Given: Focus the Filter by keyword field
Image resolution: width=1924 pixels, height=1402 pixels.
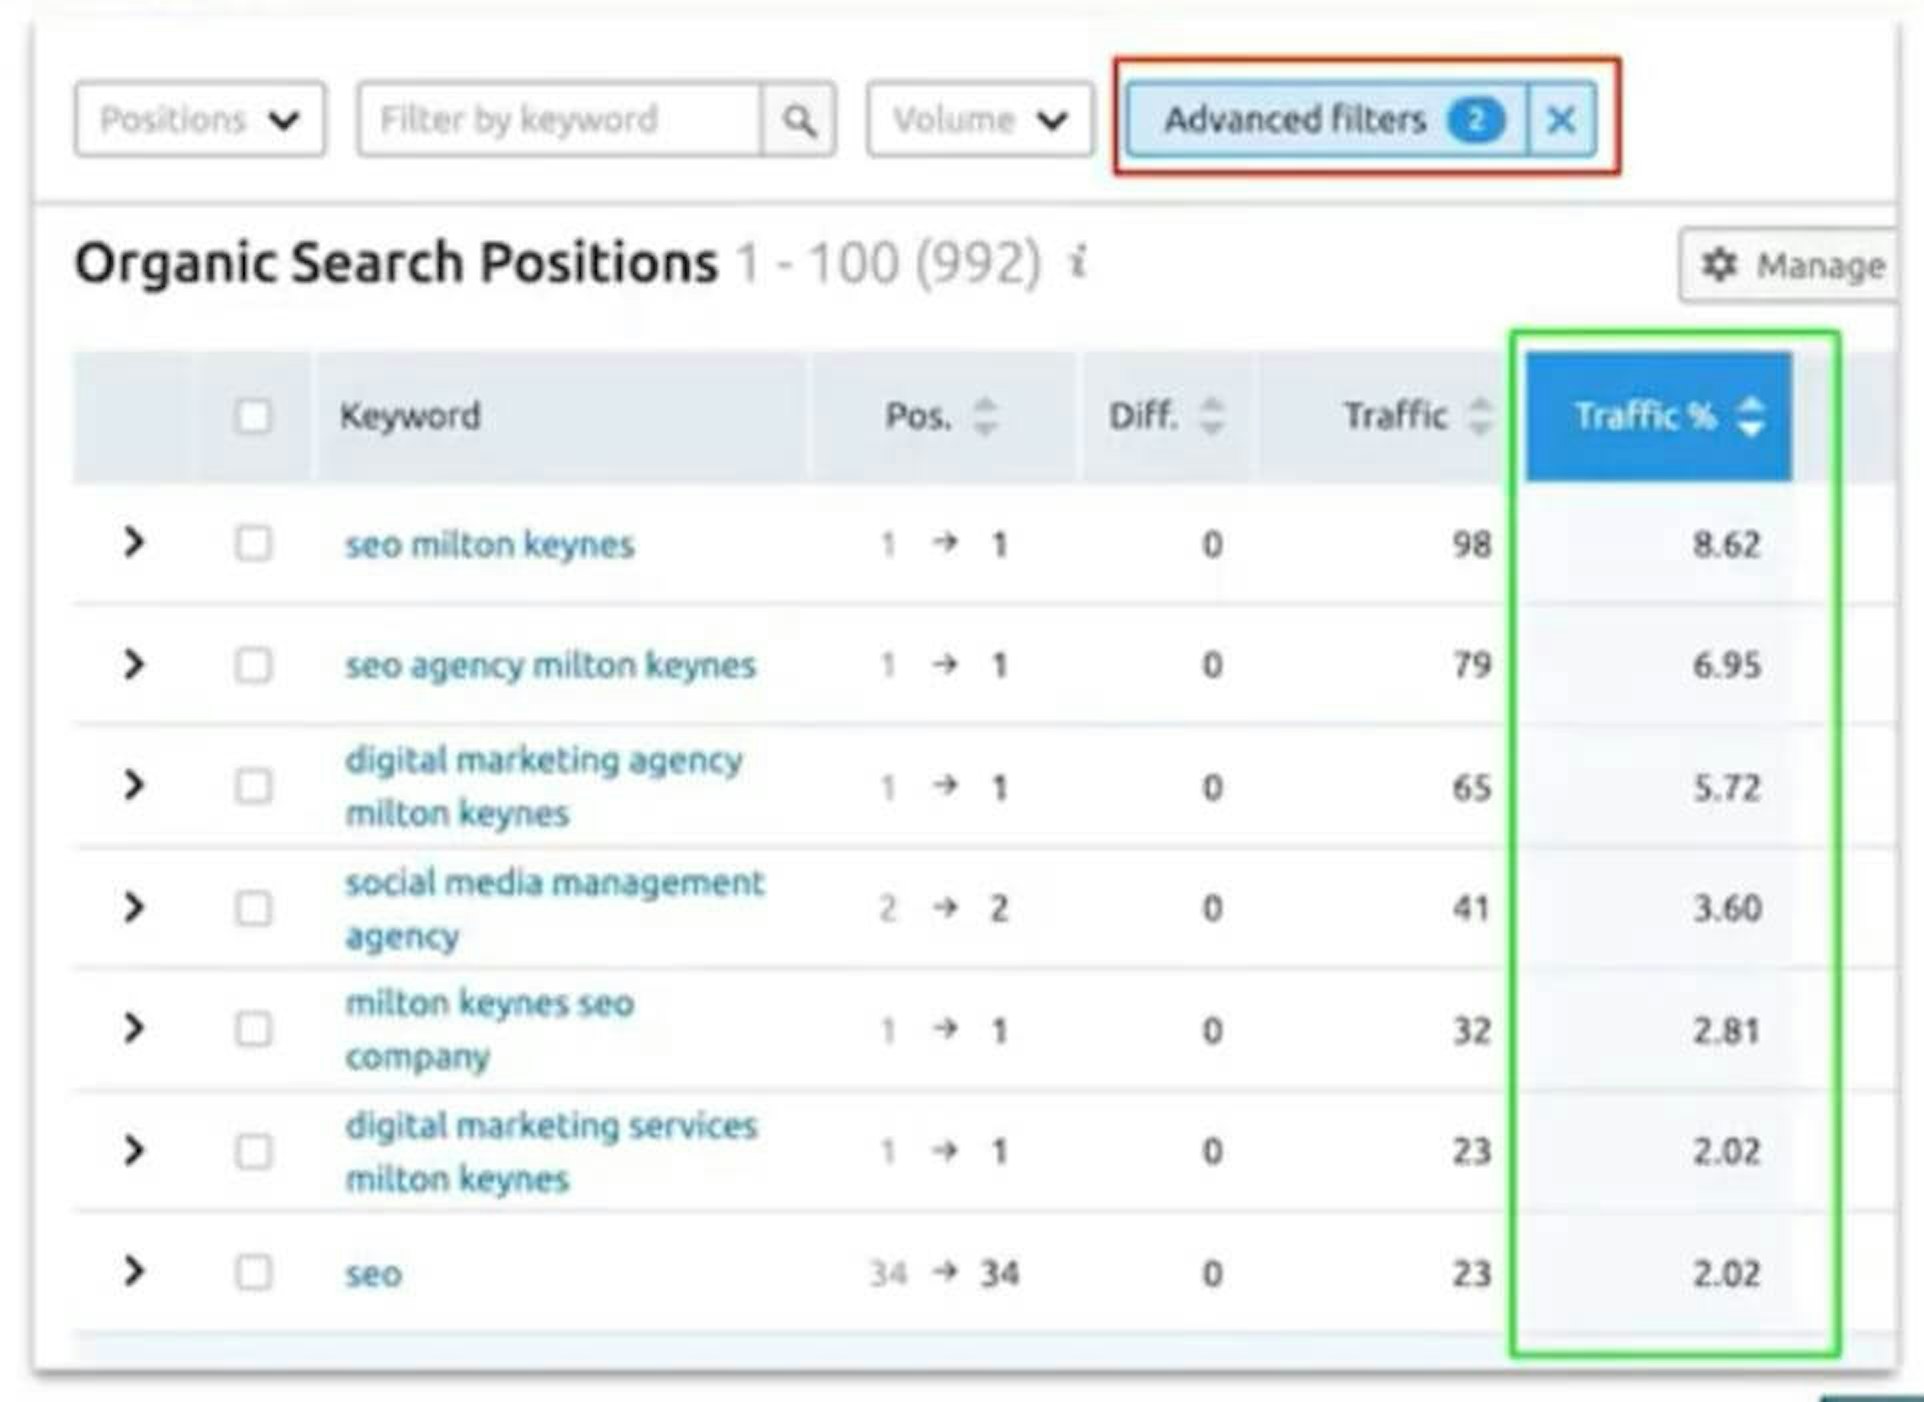Looking at the screenshot, I should pyautogui.click(x=558, y=121).
